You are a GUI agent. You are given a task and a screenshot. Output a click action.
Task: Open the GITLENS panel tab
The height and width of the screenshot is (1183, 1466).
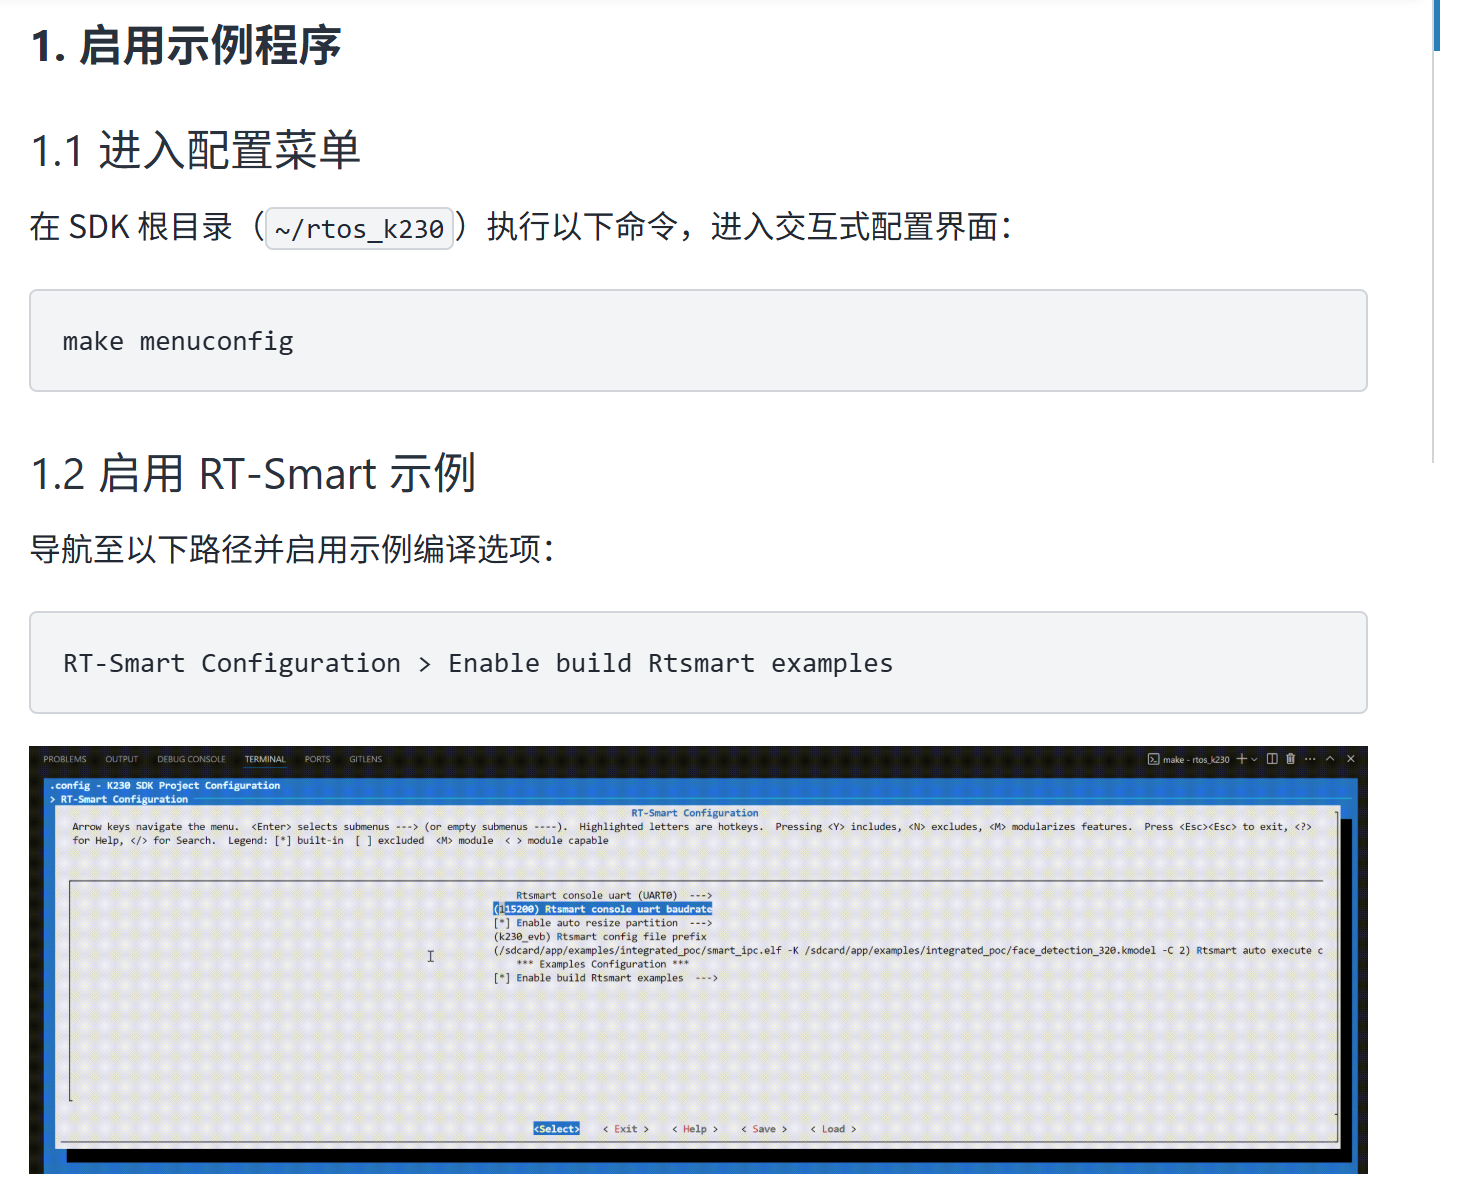365,760
